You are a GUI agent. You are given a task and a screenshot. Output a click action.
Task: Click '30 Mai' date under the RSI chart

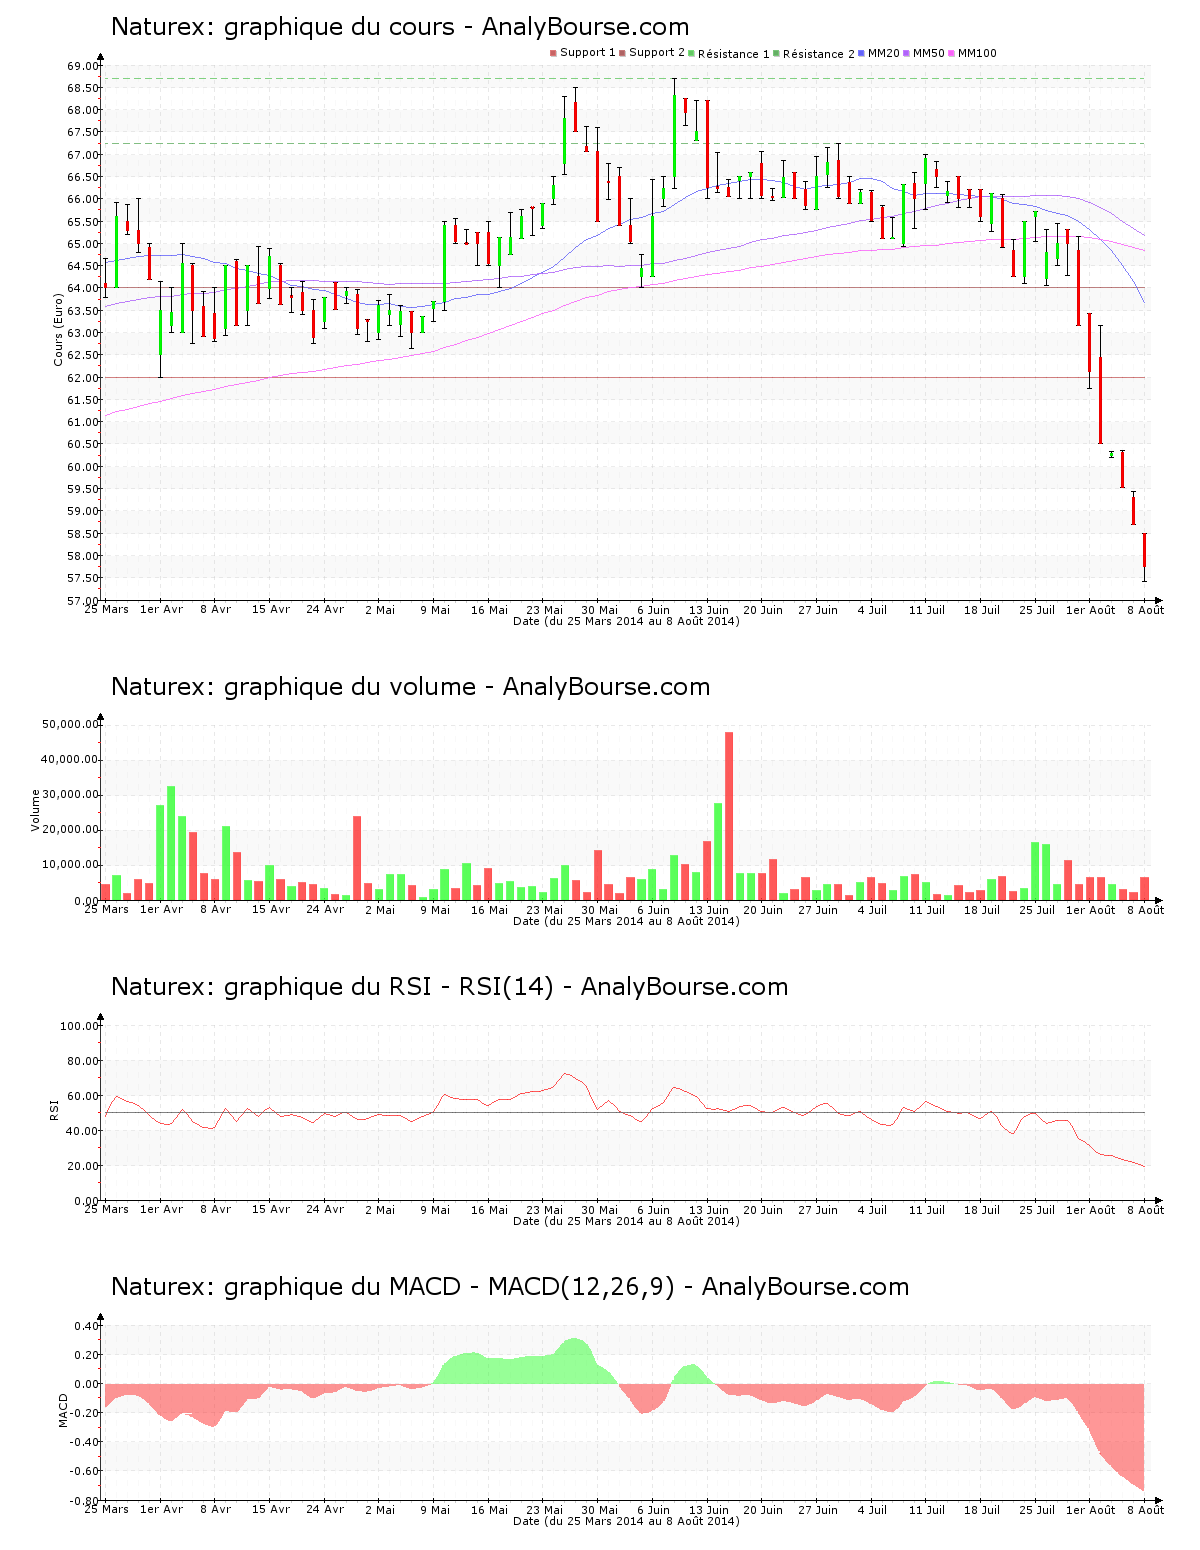(x=600, y=1210)
